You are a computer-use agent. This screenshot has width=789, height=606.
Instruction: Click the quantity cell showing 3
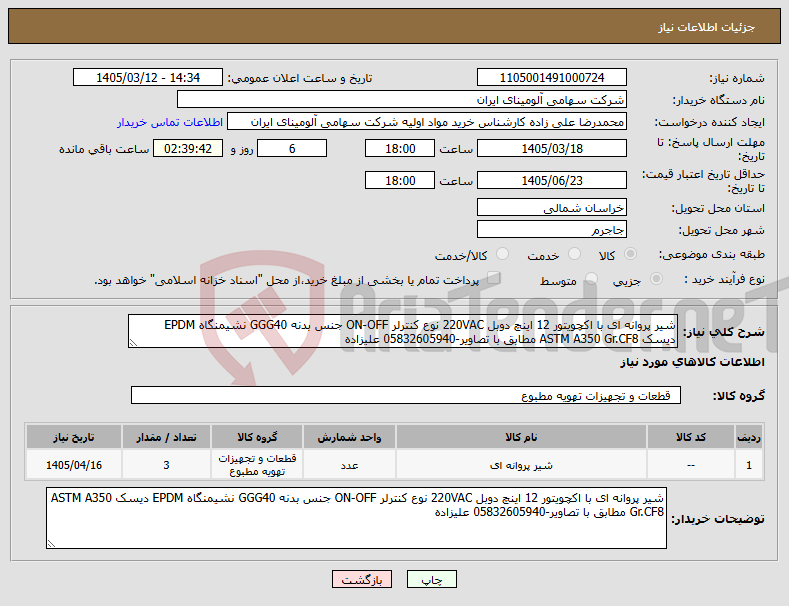pyautogui.click(x=166, y=465)
